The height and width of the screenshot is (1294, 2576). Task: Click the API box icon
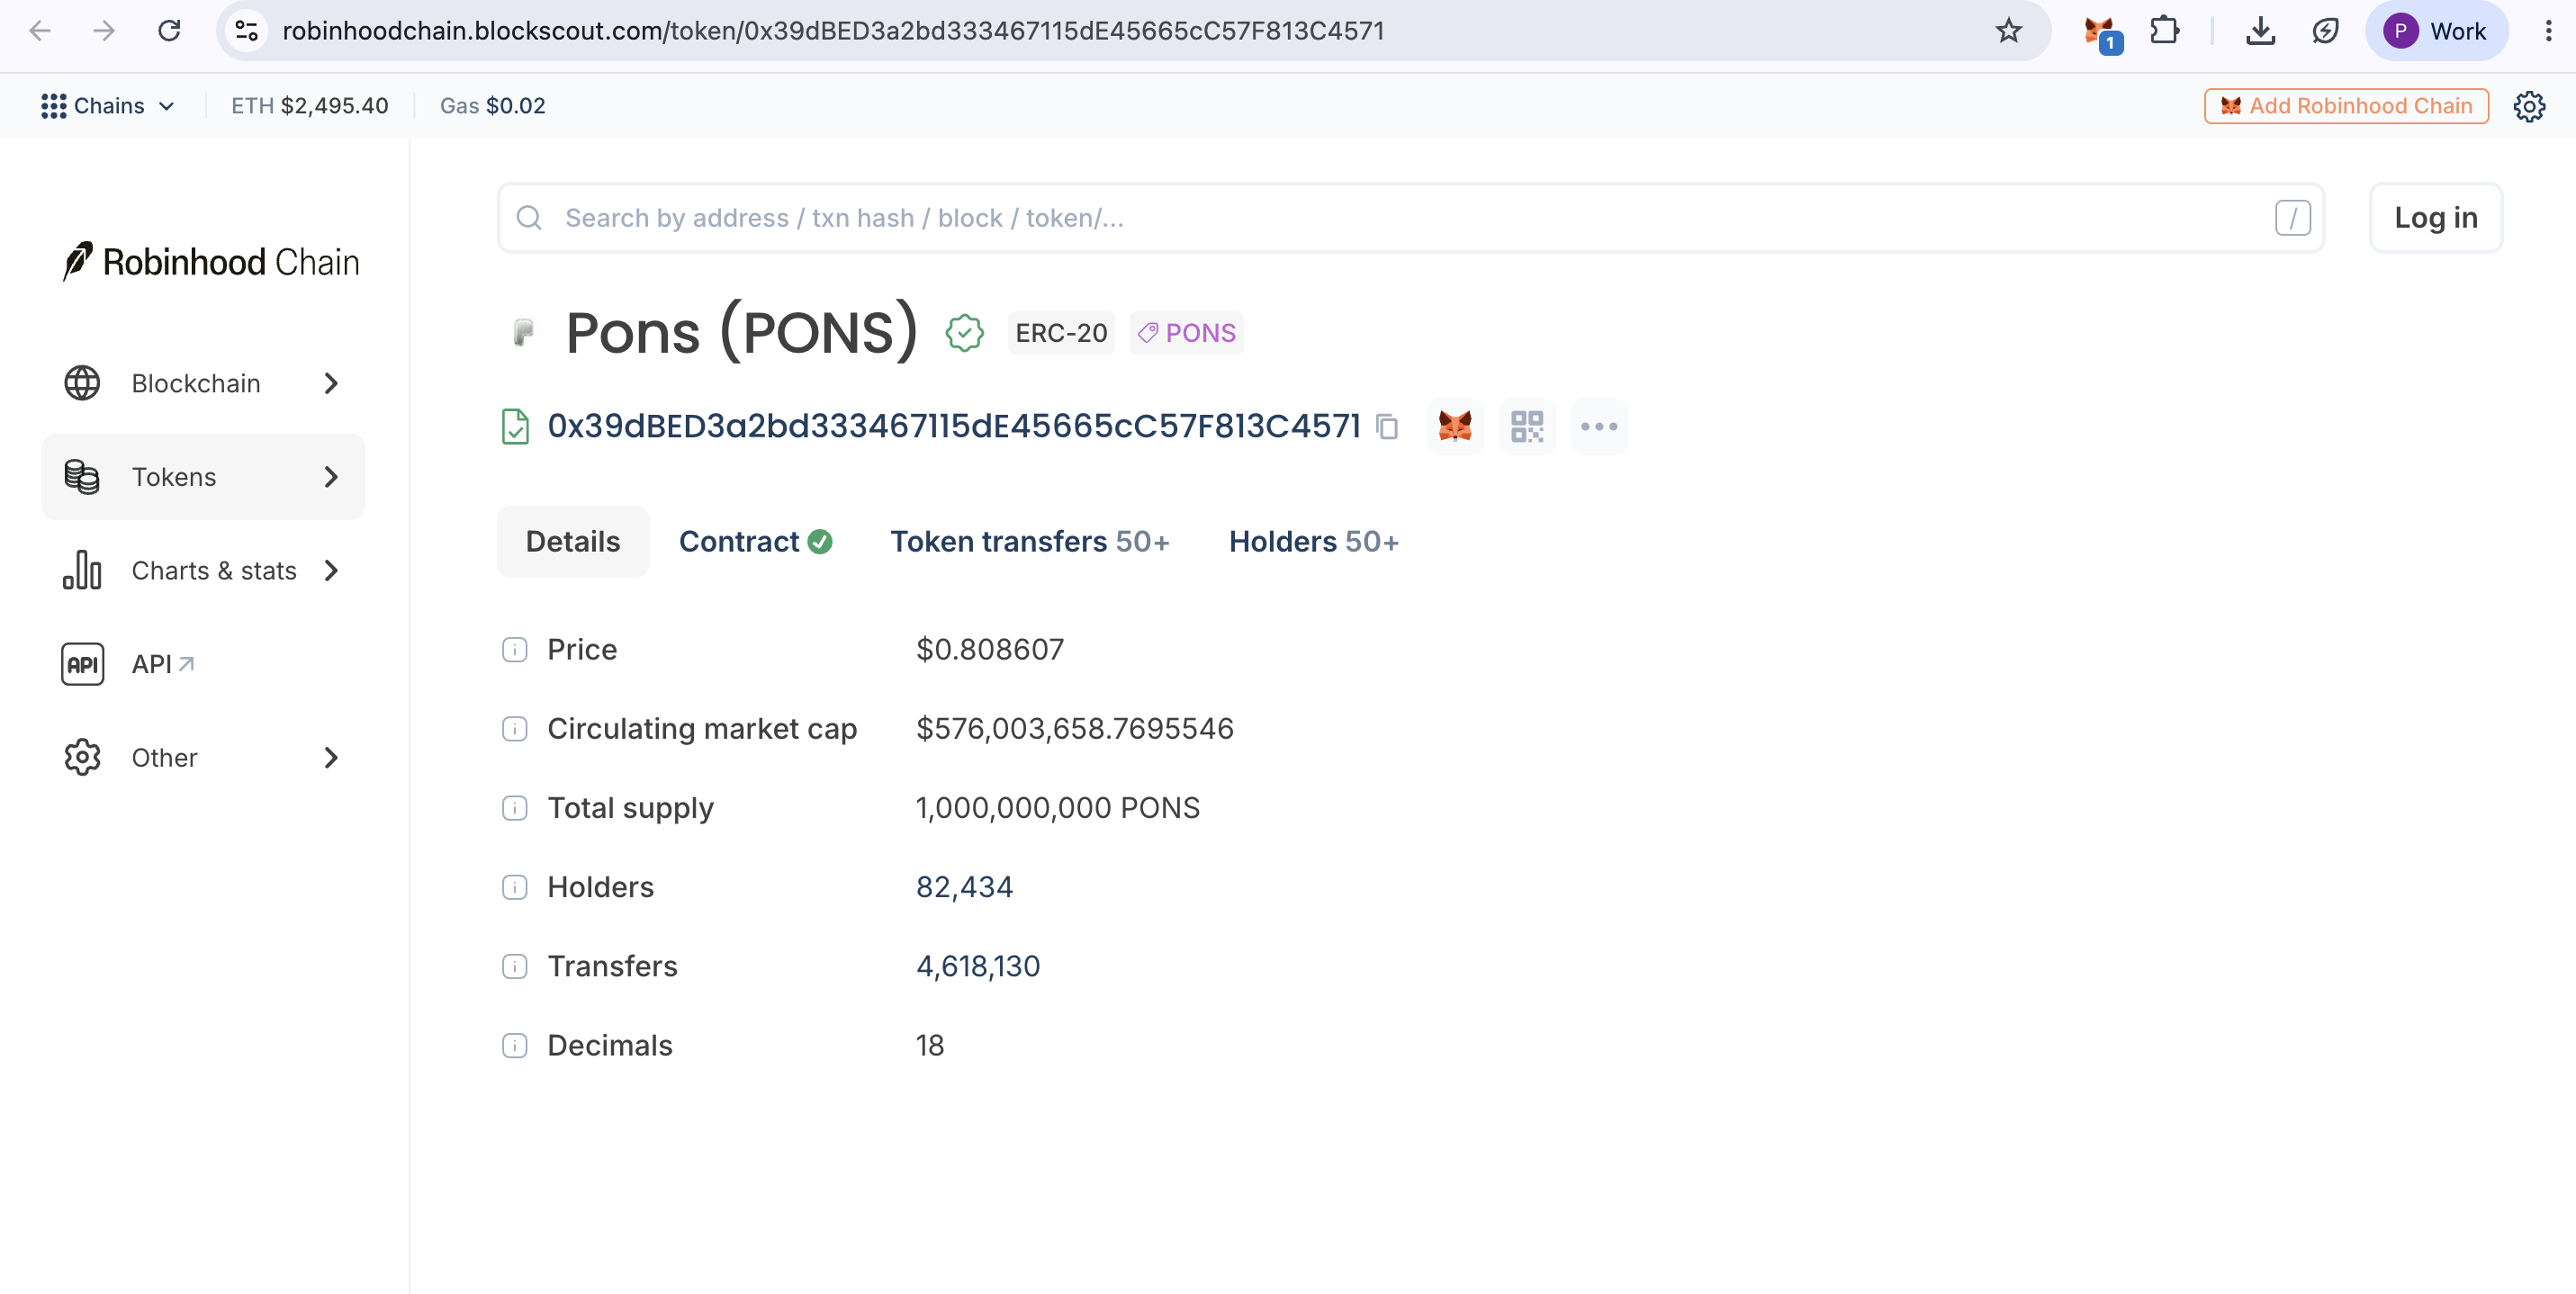click(82, 664)
